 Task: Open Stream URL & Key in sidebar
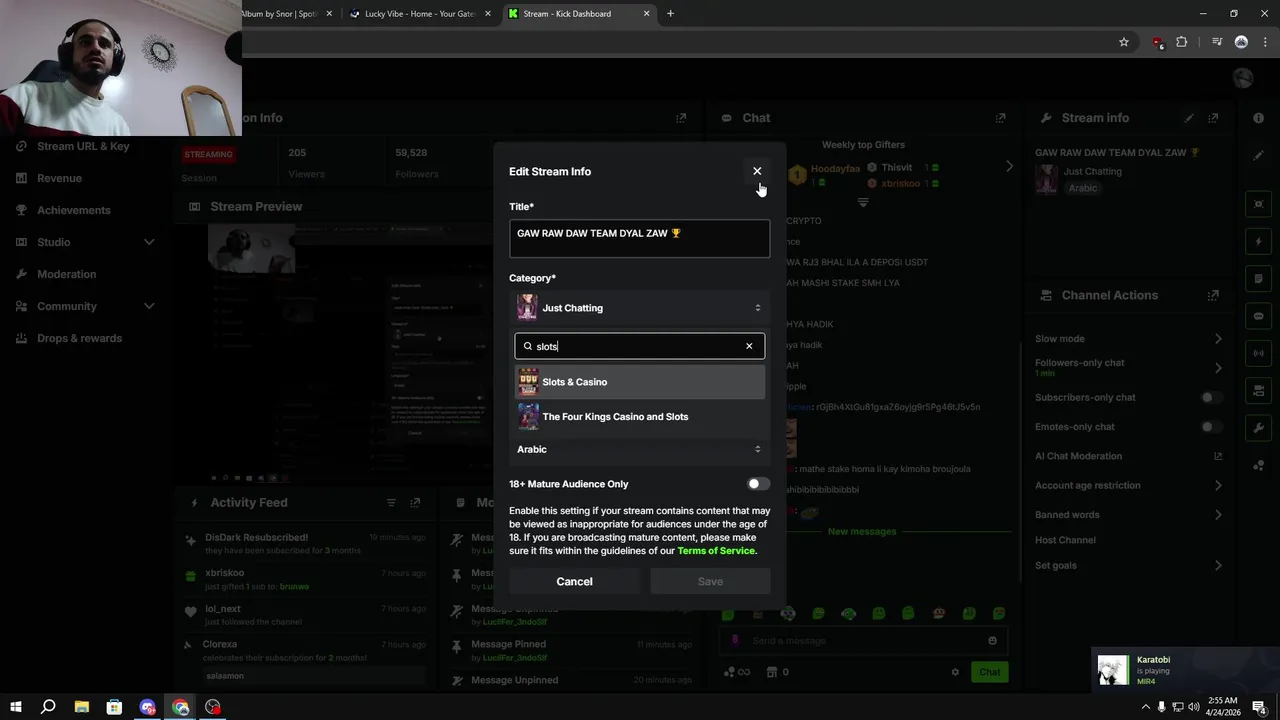(x=83, y=146)
